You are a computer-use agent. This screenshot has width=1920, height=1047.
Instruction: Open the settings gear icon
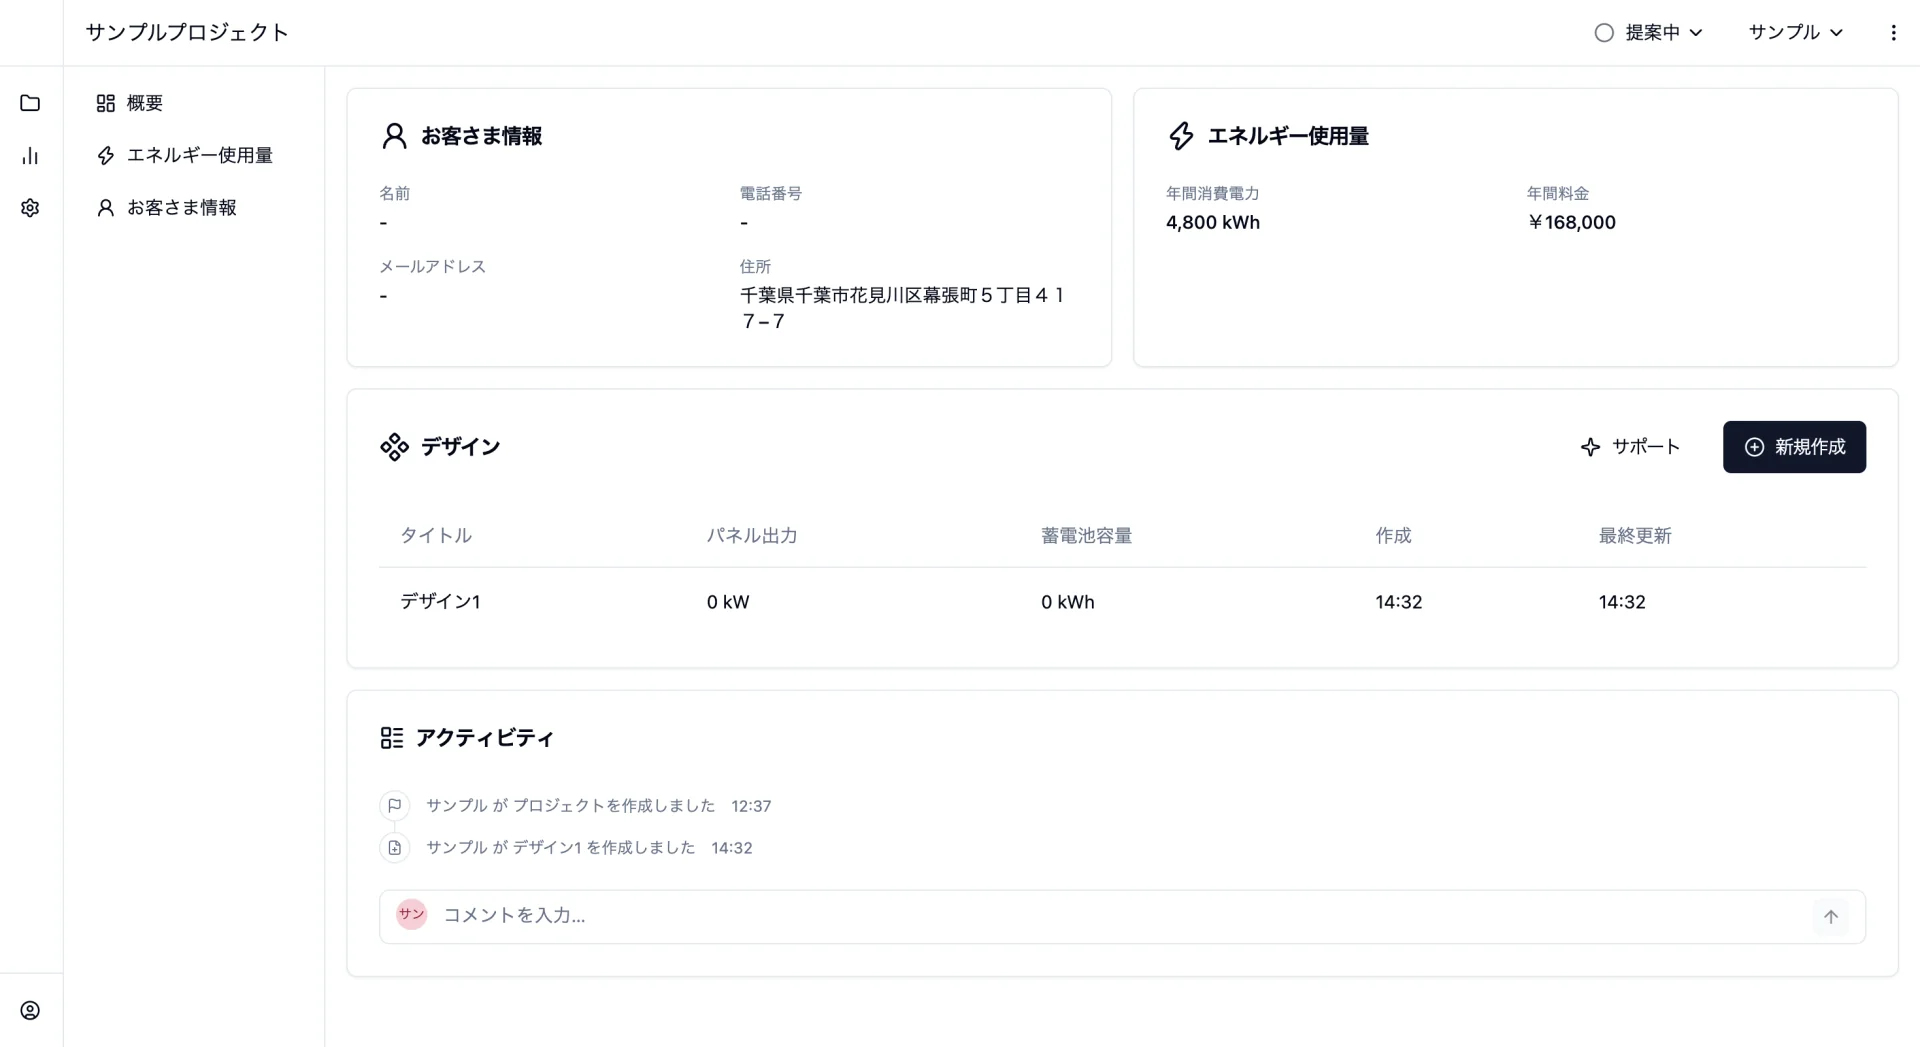(30, 208)
